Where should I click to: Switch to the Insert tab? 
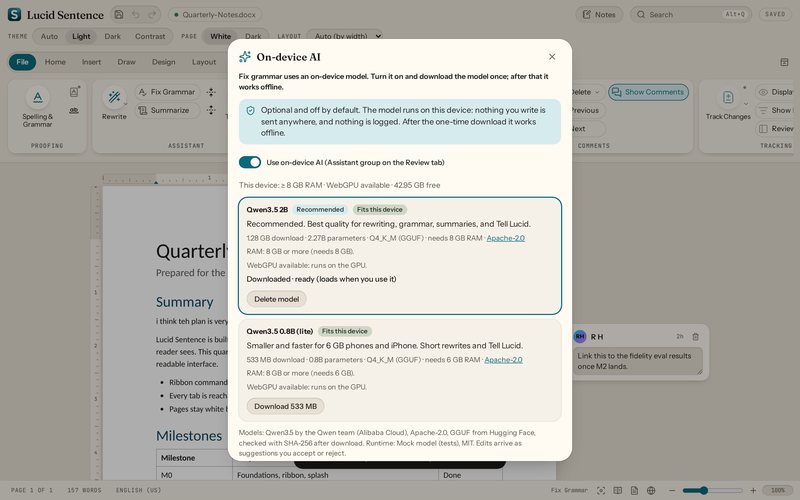point(91,62)
